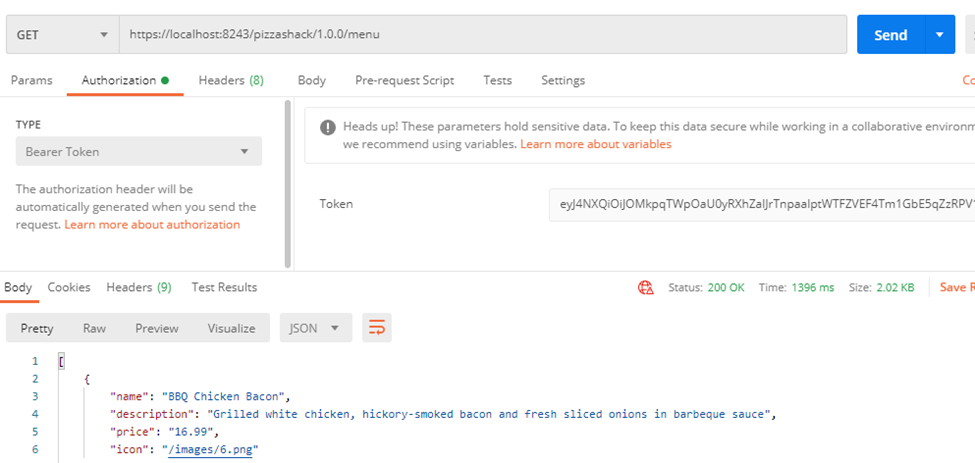This screenshot has height=463, width=975.
Task: Click the authorization panel vertical scrollbar
Action: click(x=287, y=183)
